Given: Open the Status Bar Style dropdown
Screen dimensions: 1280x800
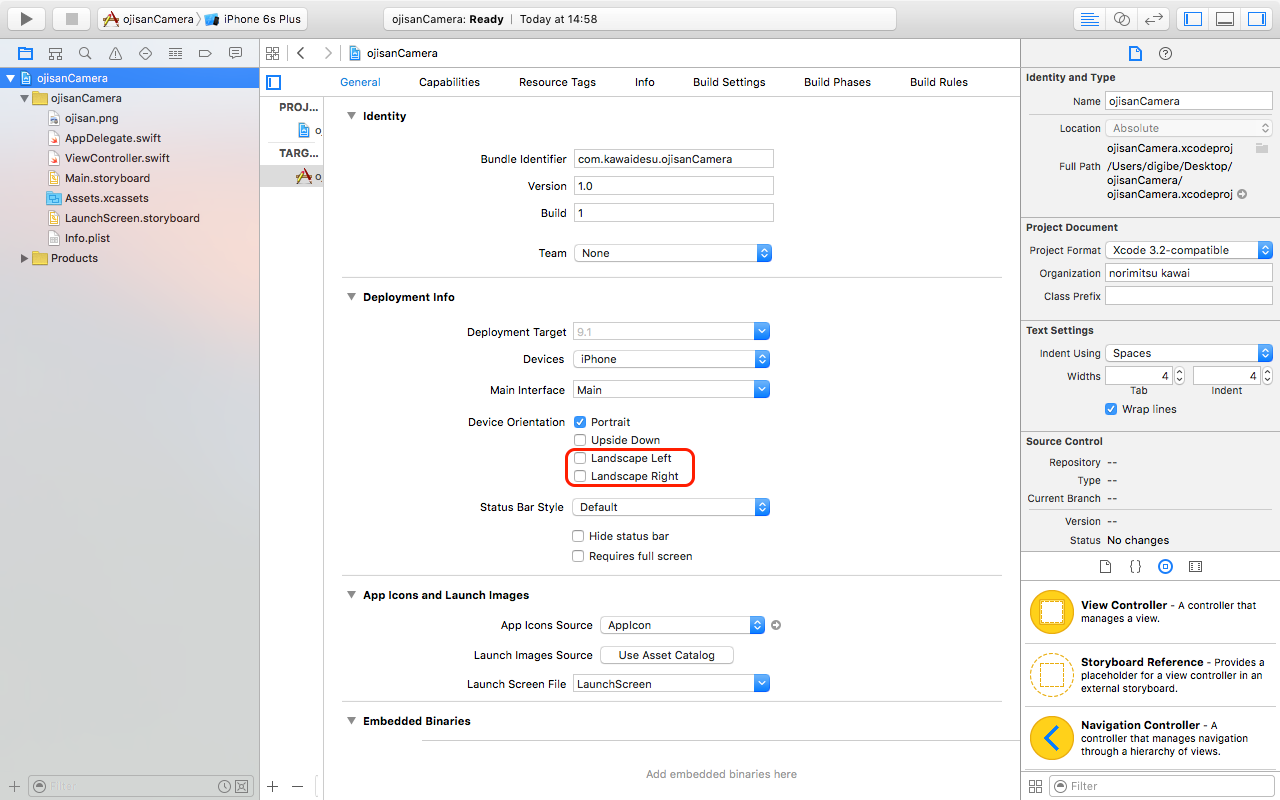Looking at the screenshot, I should 671,507.
